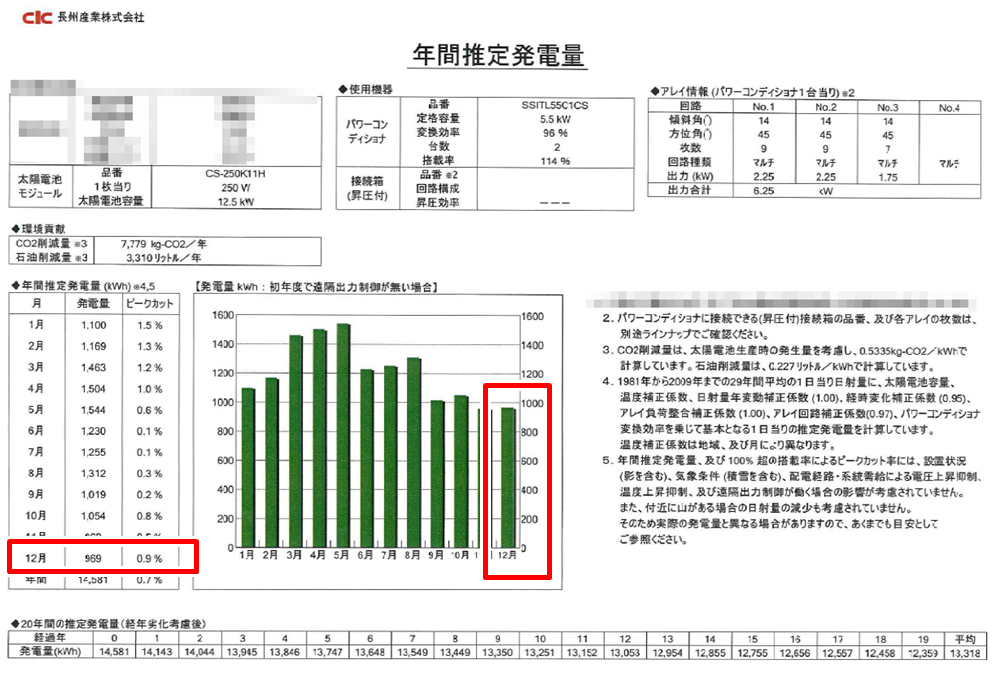The width and height of the screenshot is (1000, 694).
Task: Select power conditioner model SSITL55C1CS
Action: 555,105
